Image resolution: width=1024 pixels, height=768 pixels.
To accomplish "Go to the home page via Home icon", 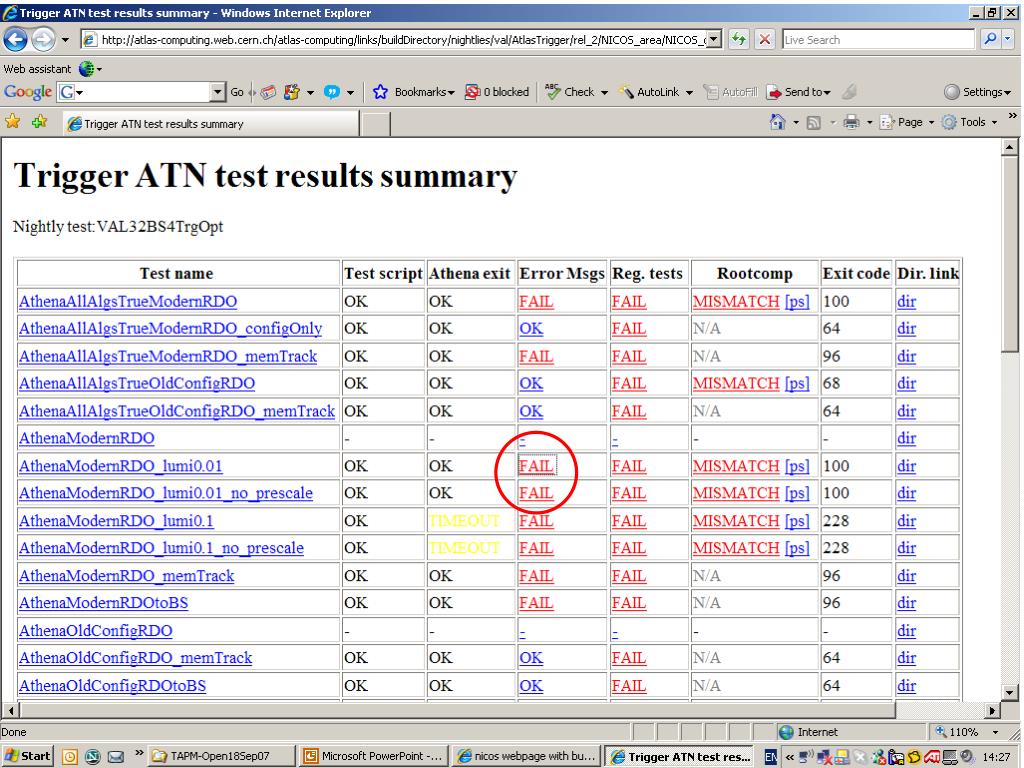I will (777, 122).
